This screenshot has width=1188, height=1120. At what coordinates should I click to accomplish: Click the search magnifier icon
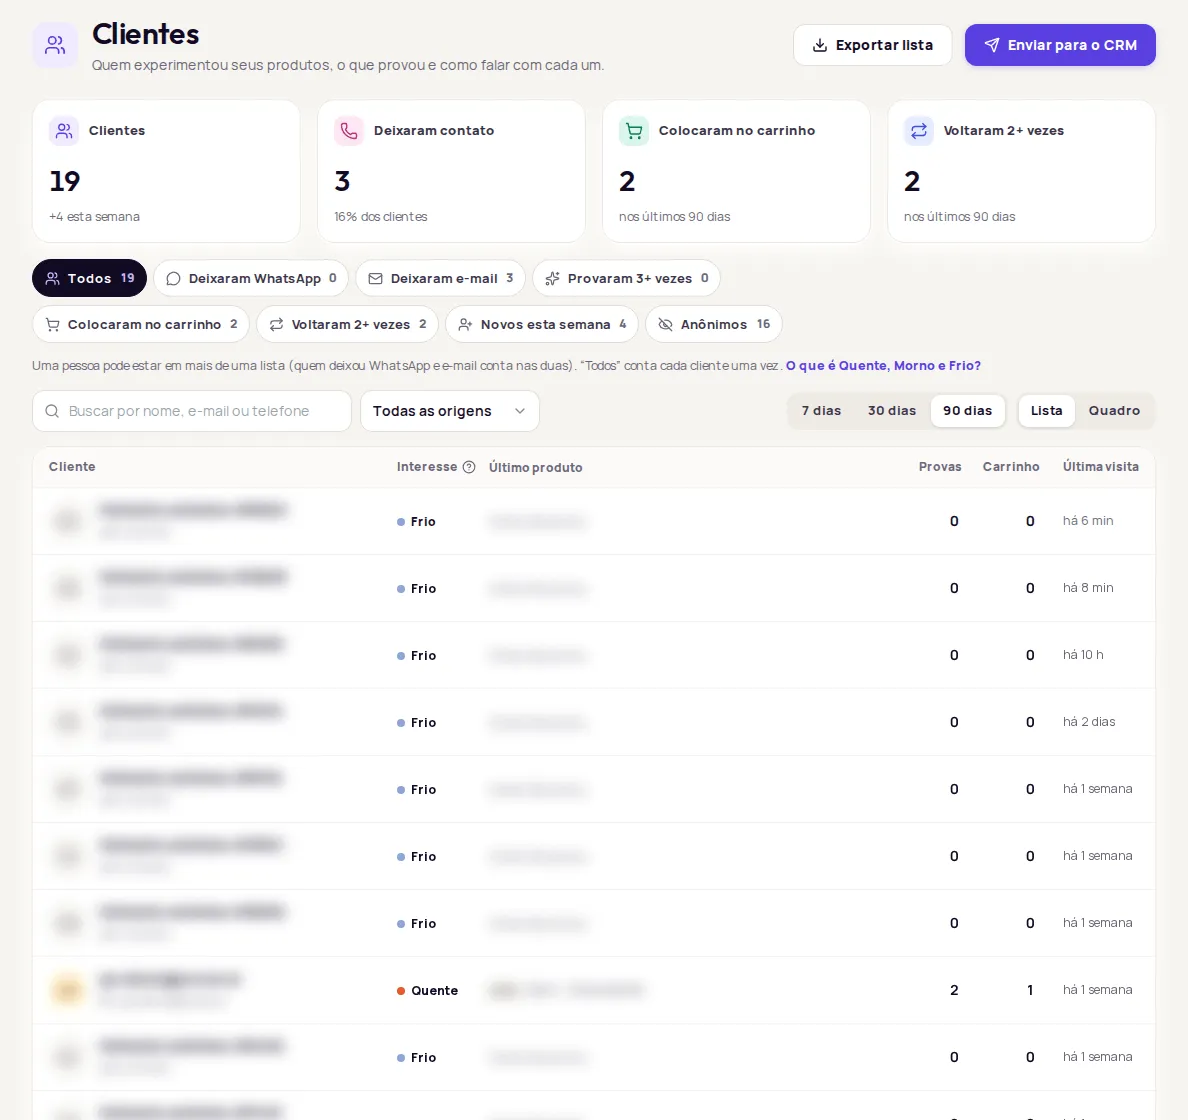[x=52, y=411]
